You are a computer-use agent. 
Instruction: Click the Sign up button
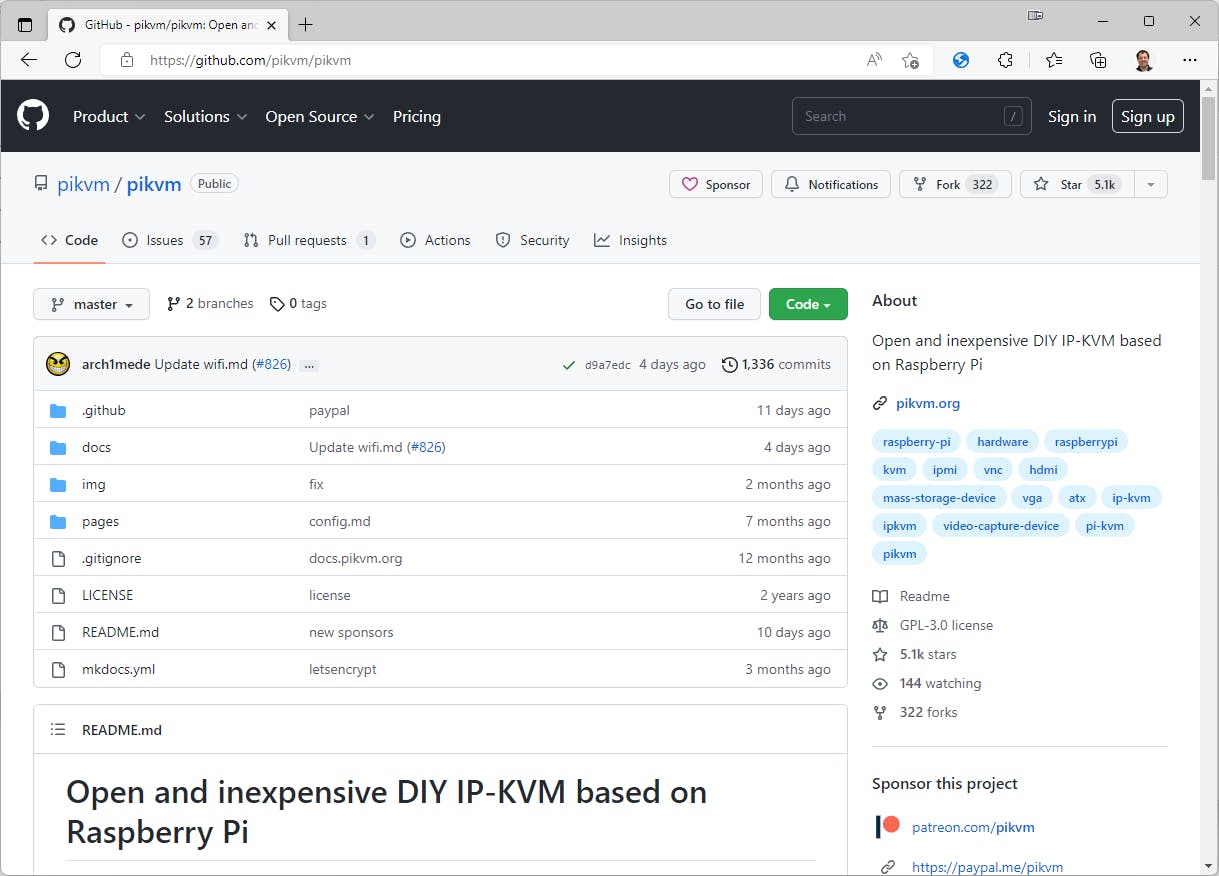(1148, 116)
